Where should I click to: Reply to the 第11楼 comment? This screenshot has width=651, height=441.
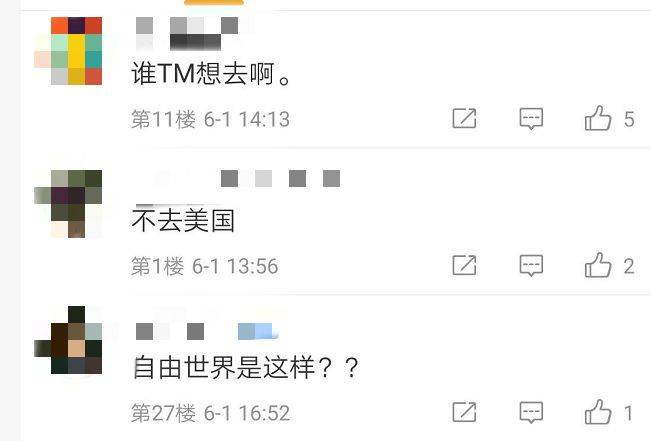531,119
